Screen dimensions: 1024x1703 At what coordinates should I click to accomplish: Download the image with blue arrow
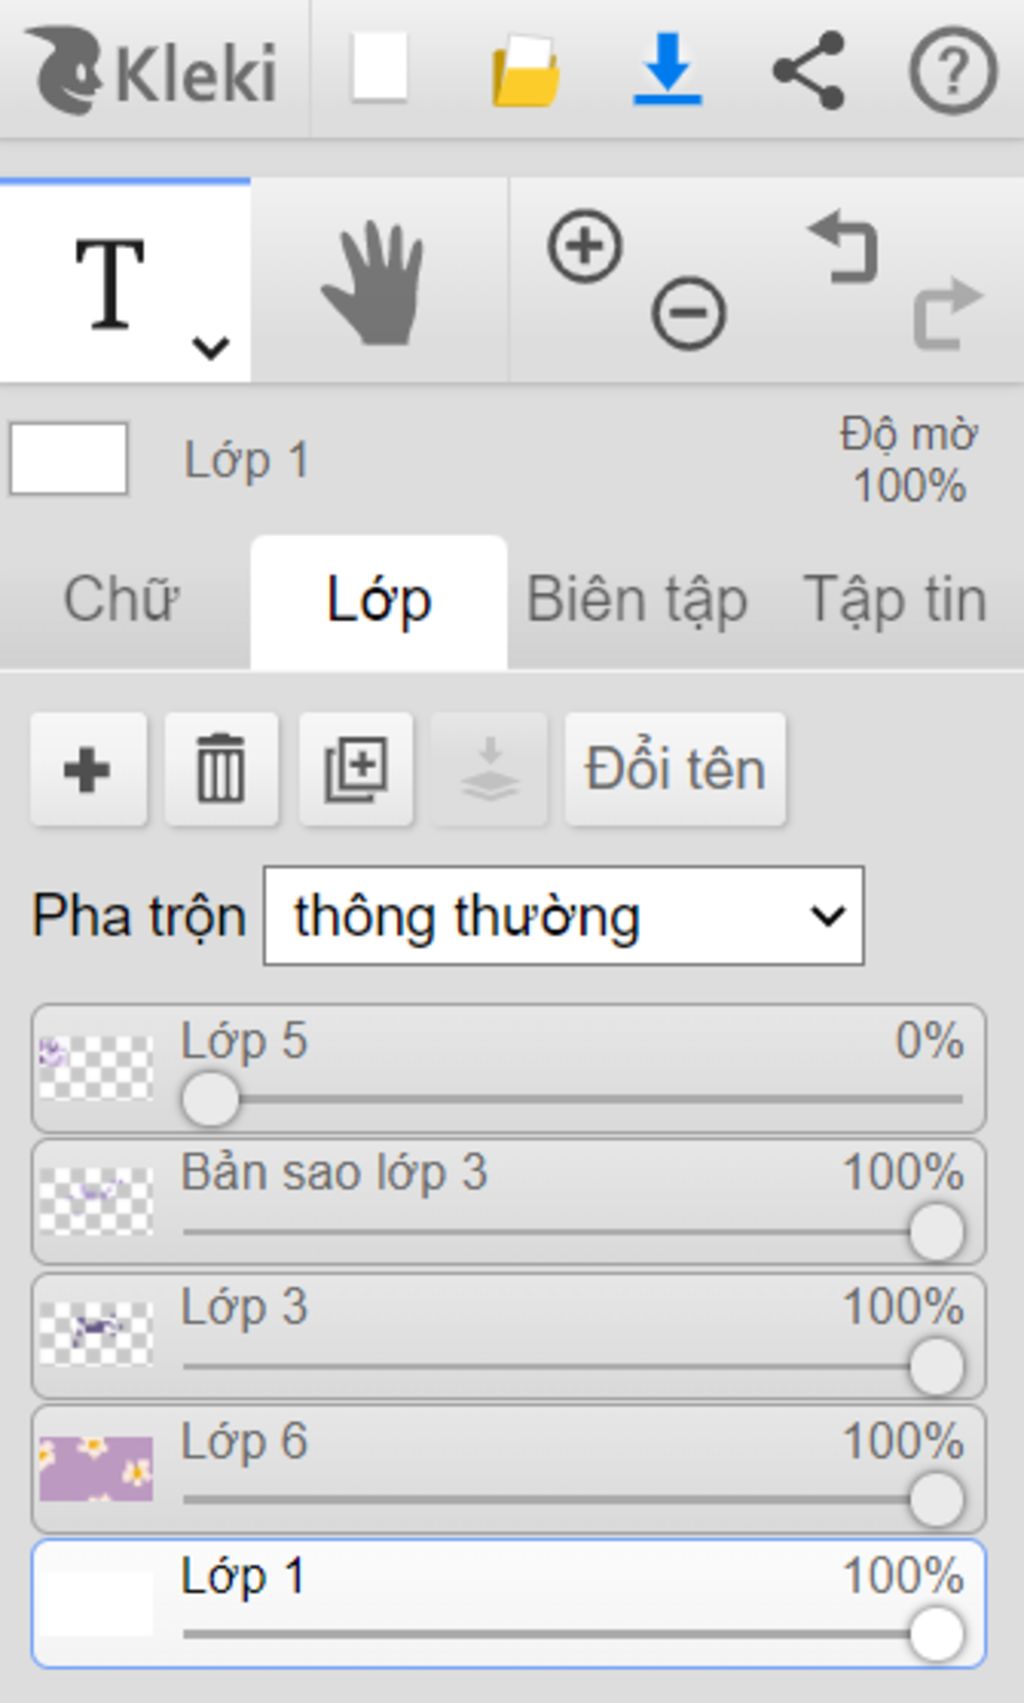(667, 68)
